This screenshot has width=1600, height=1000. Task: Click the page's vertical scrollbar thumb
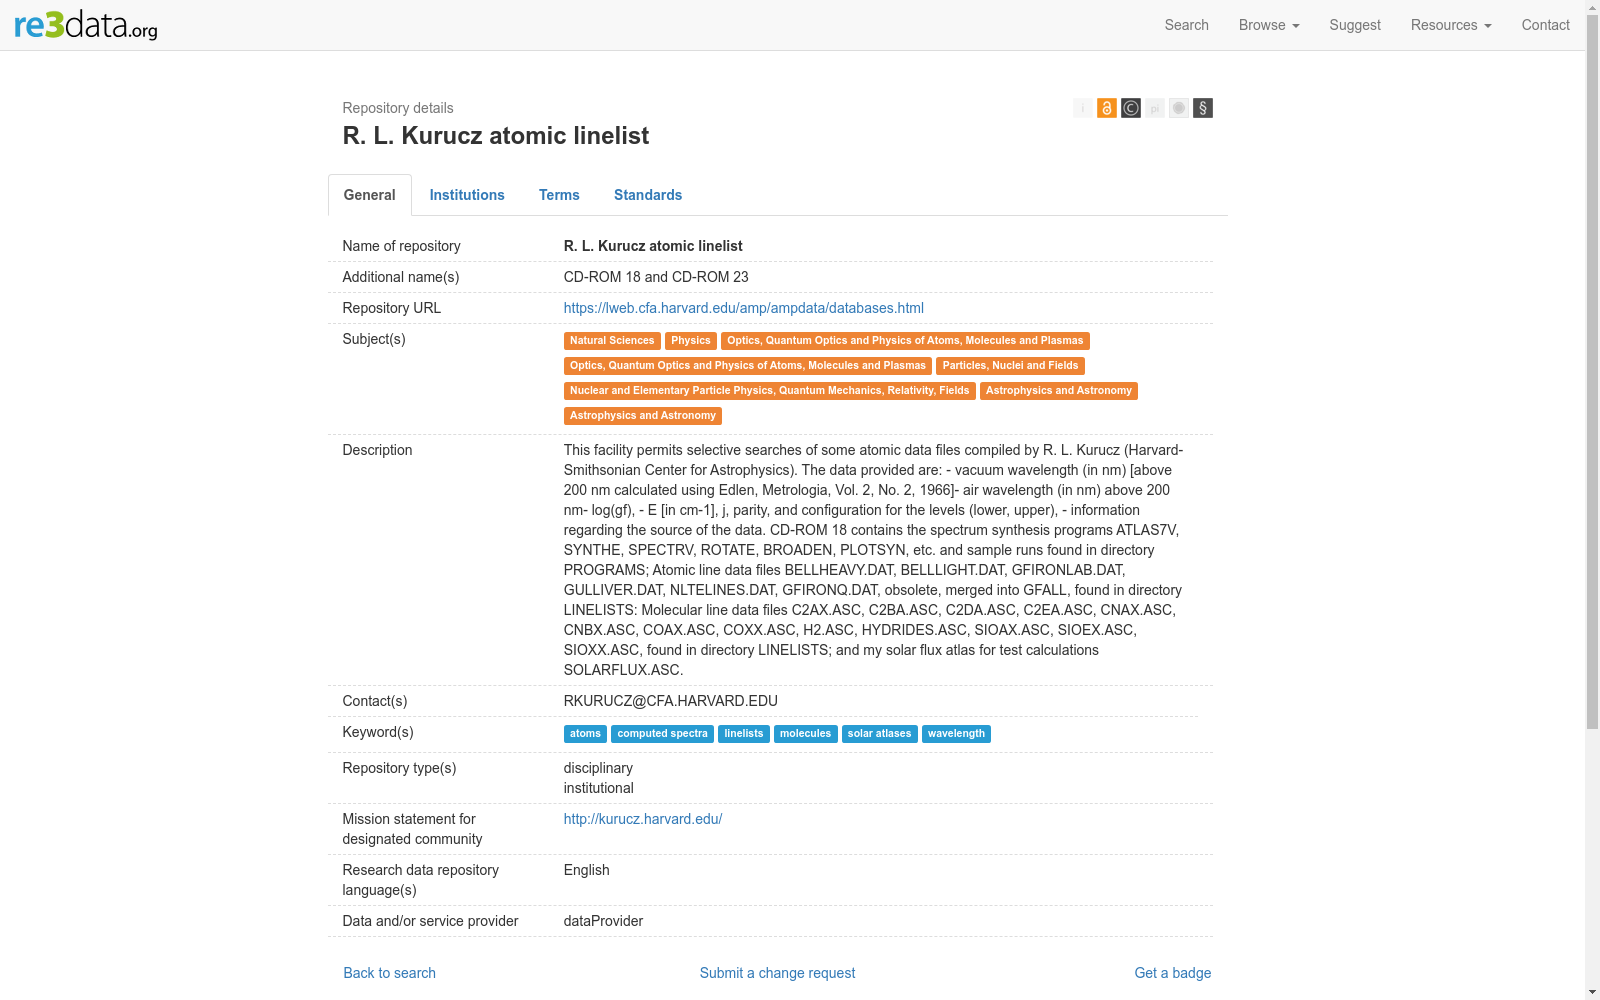pyautogui.click(x=1592, y=372)
